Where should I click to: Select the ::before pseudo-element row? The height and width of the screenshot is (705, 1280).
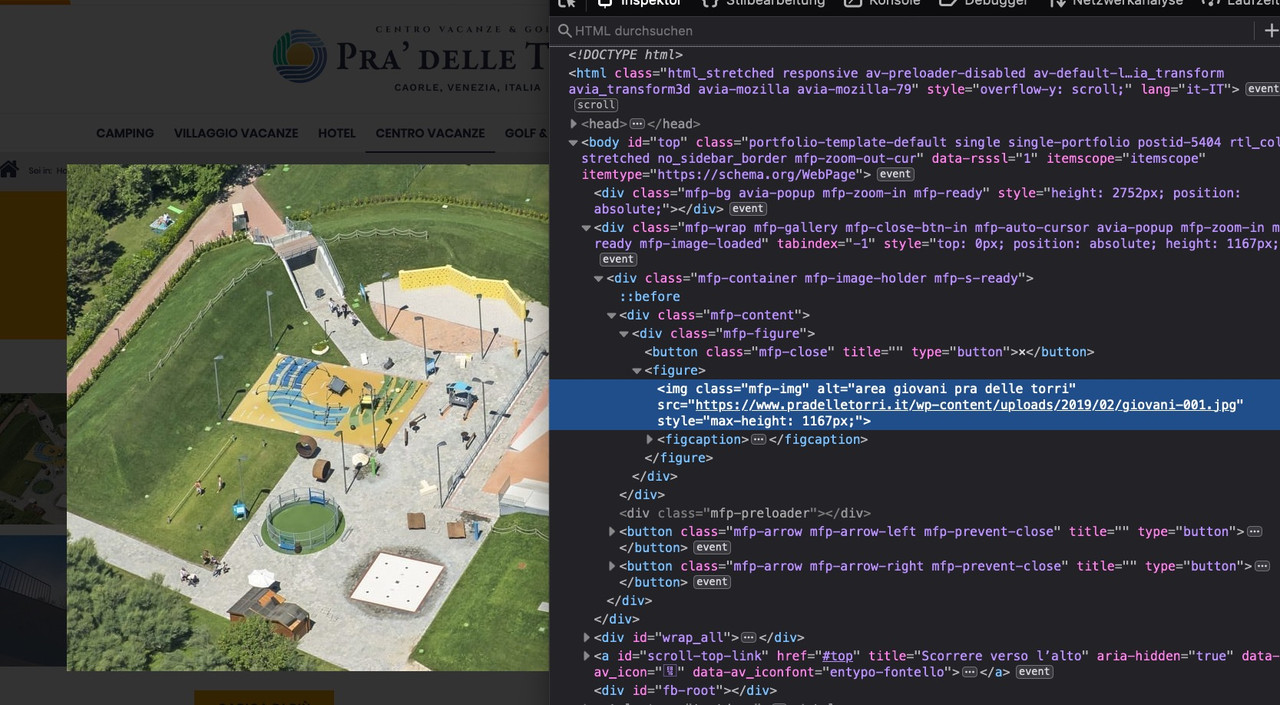(650, 297)
